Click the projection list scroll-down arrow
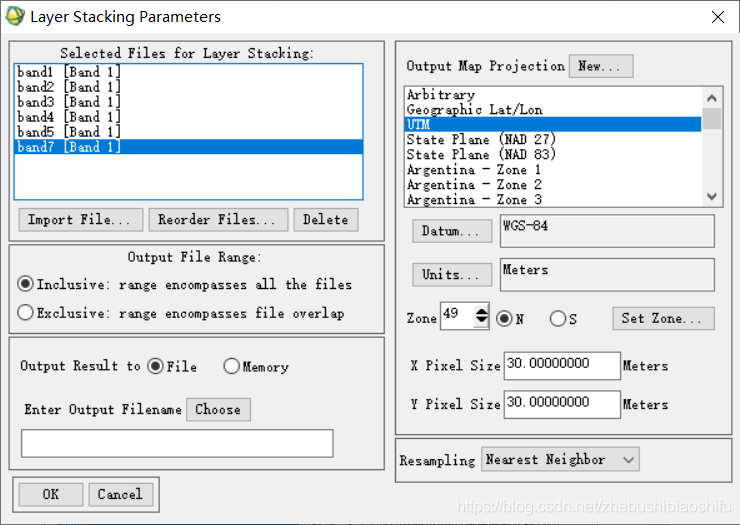This screenshot has height=525, width=740. click(x=712, y=196)
